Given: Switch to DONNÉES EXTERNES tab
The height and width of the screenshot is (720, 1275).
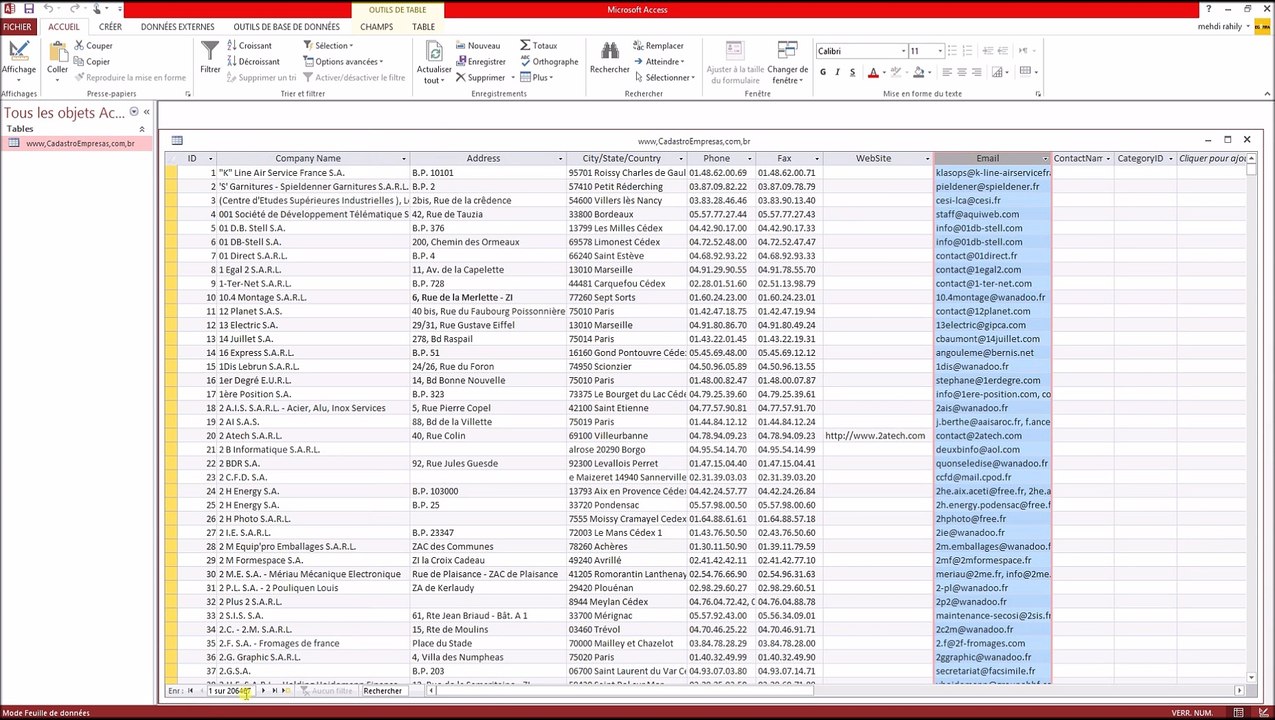Looking at the screenshot, I should [x=177, y=27].
